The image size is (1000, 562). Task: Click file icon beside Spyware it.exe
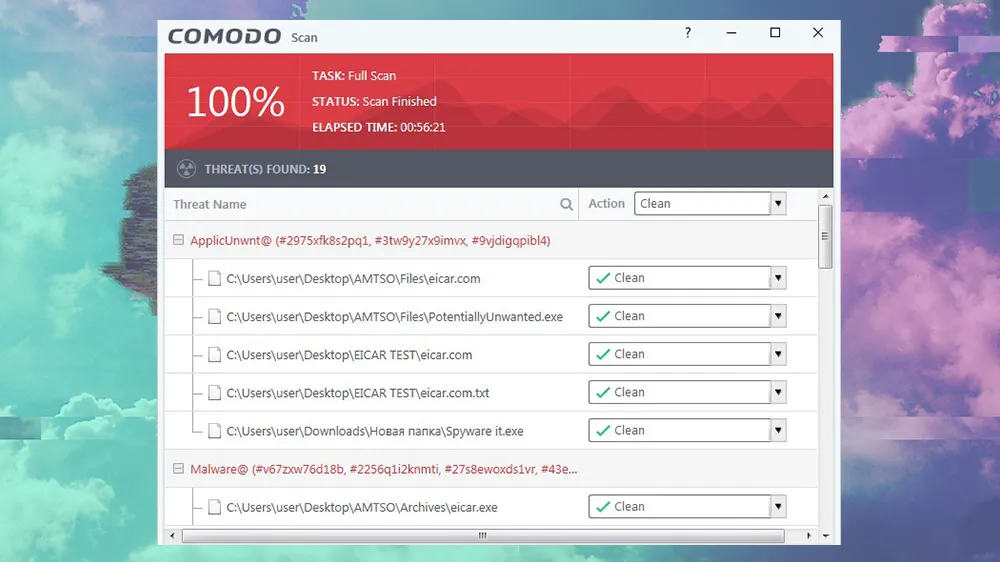214,431
